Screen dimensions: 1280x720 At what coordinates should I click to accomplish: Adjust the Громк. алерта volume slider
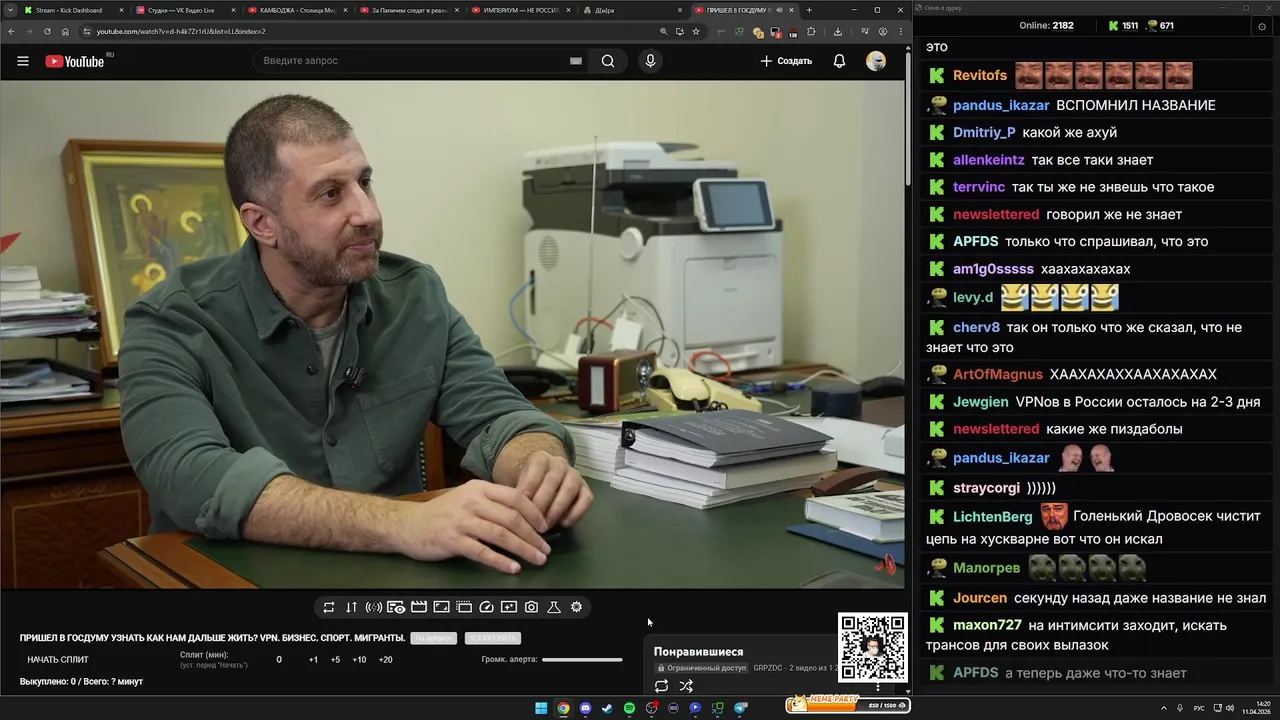(582, 660)
